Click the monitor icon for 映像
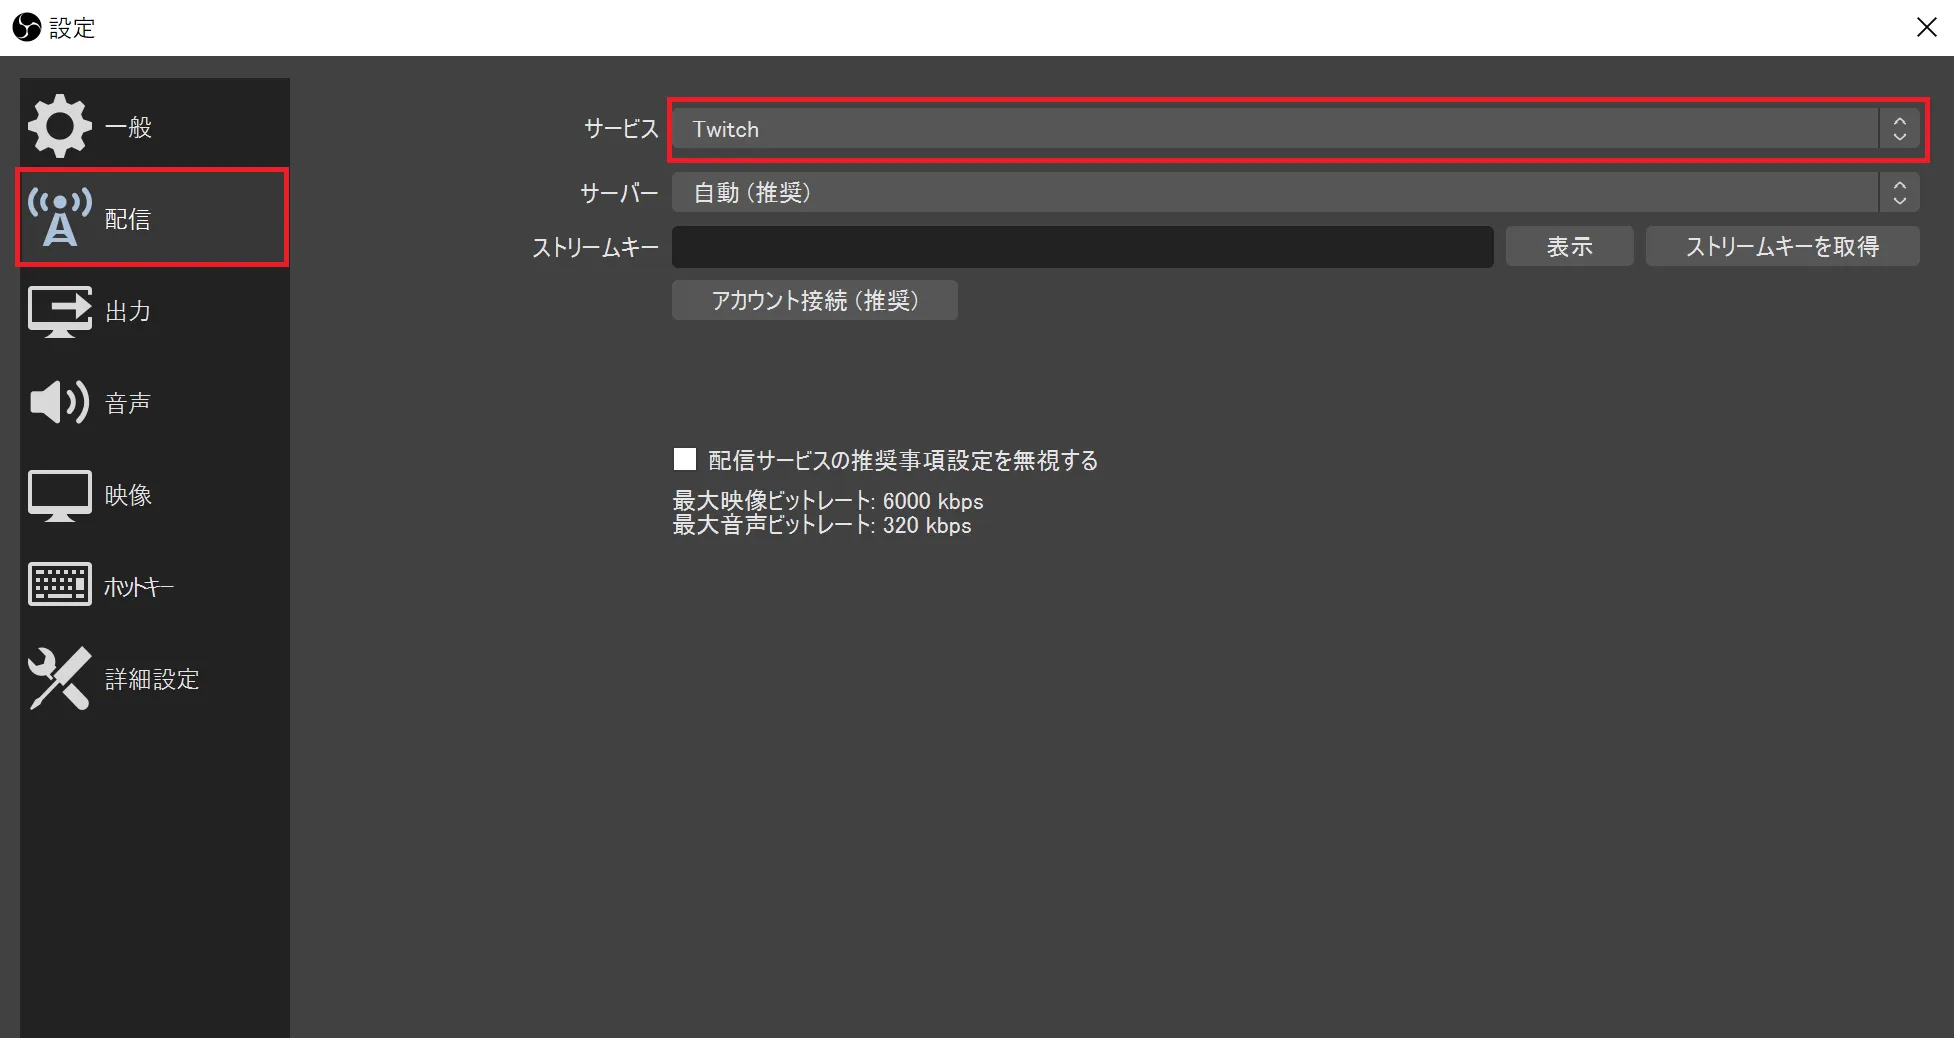Image resolution: width=1954 pixels, height=1038 pixels. tap(60, 495)
